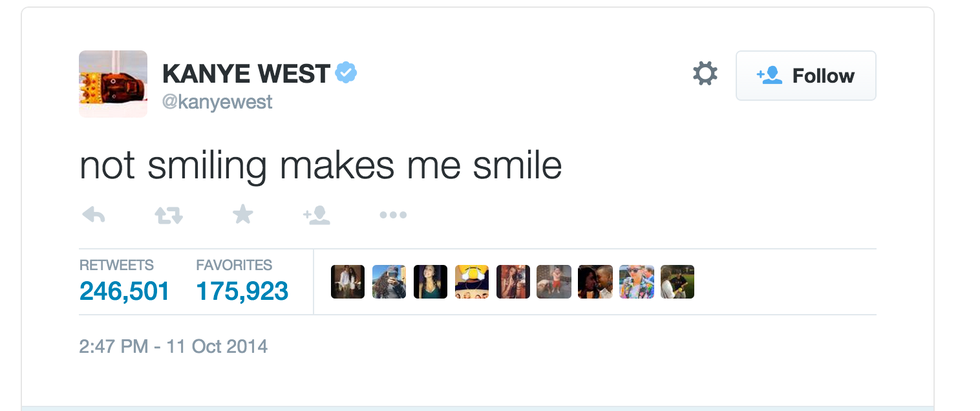The image size is (980, 411).
Task: Click the @kanyewest handle
Action: [217, 102]
